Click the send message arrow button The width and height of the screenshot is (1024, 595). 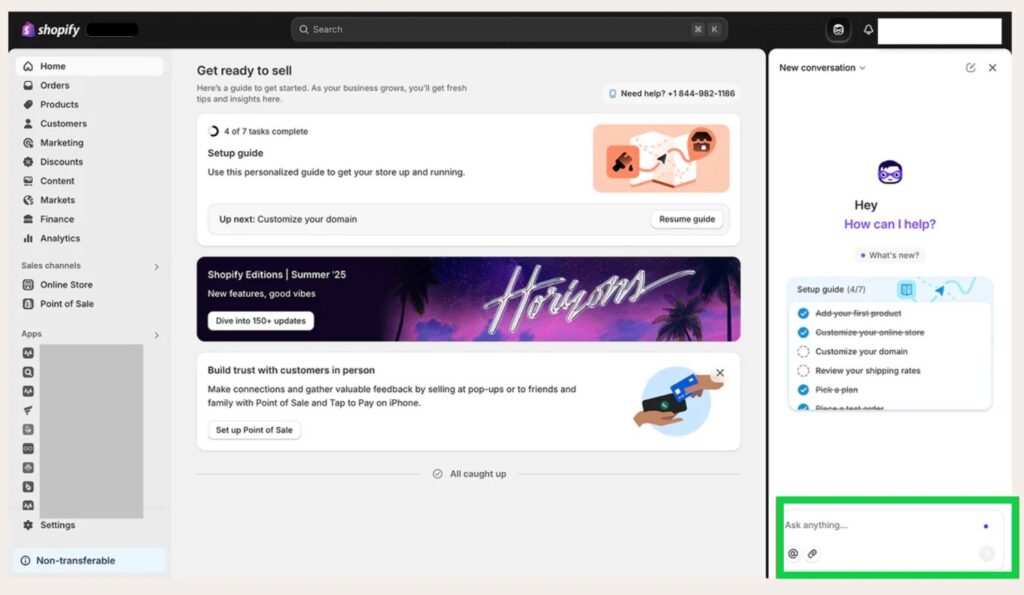pyautogui.click(x=986, y=553)
